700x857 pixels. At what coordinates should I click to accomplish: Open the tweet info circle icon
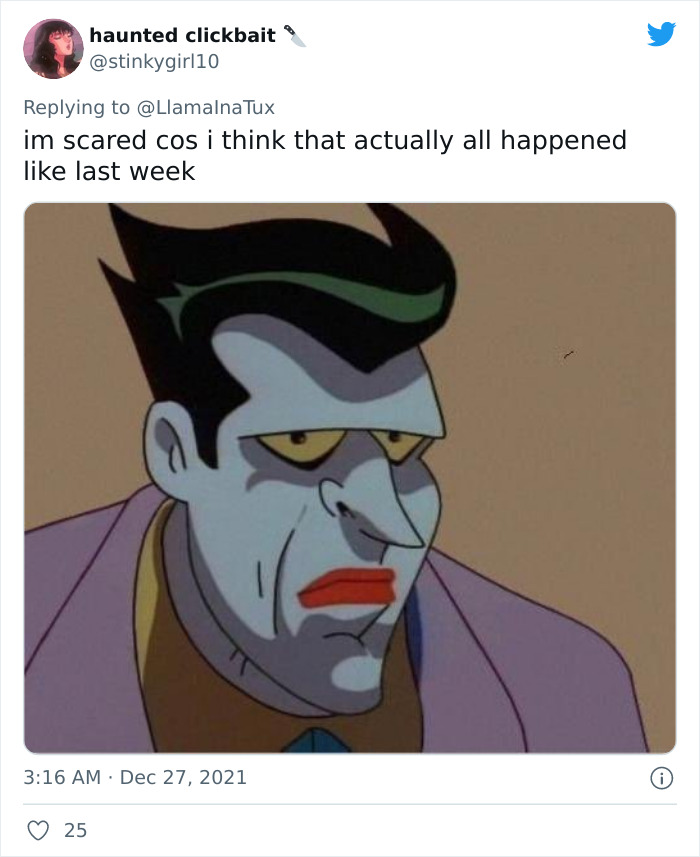(x=661, y=778)
